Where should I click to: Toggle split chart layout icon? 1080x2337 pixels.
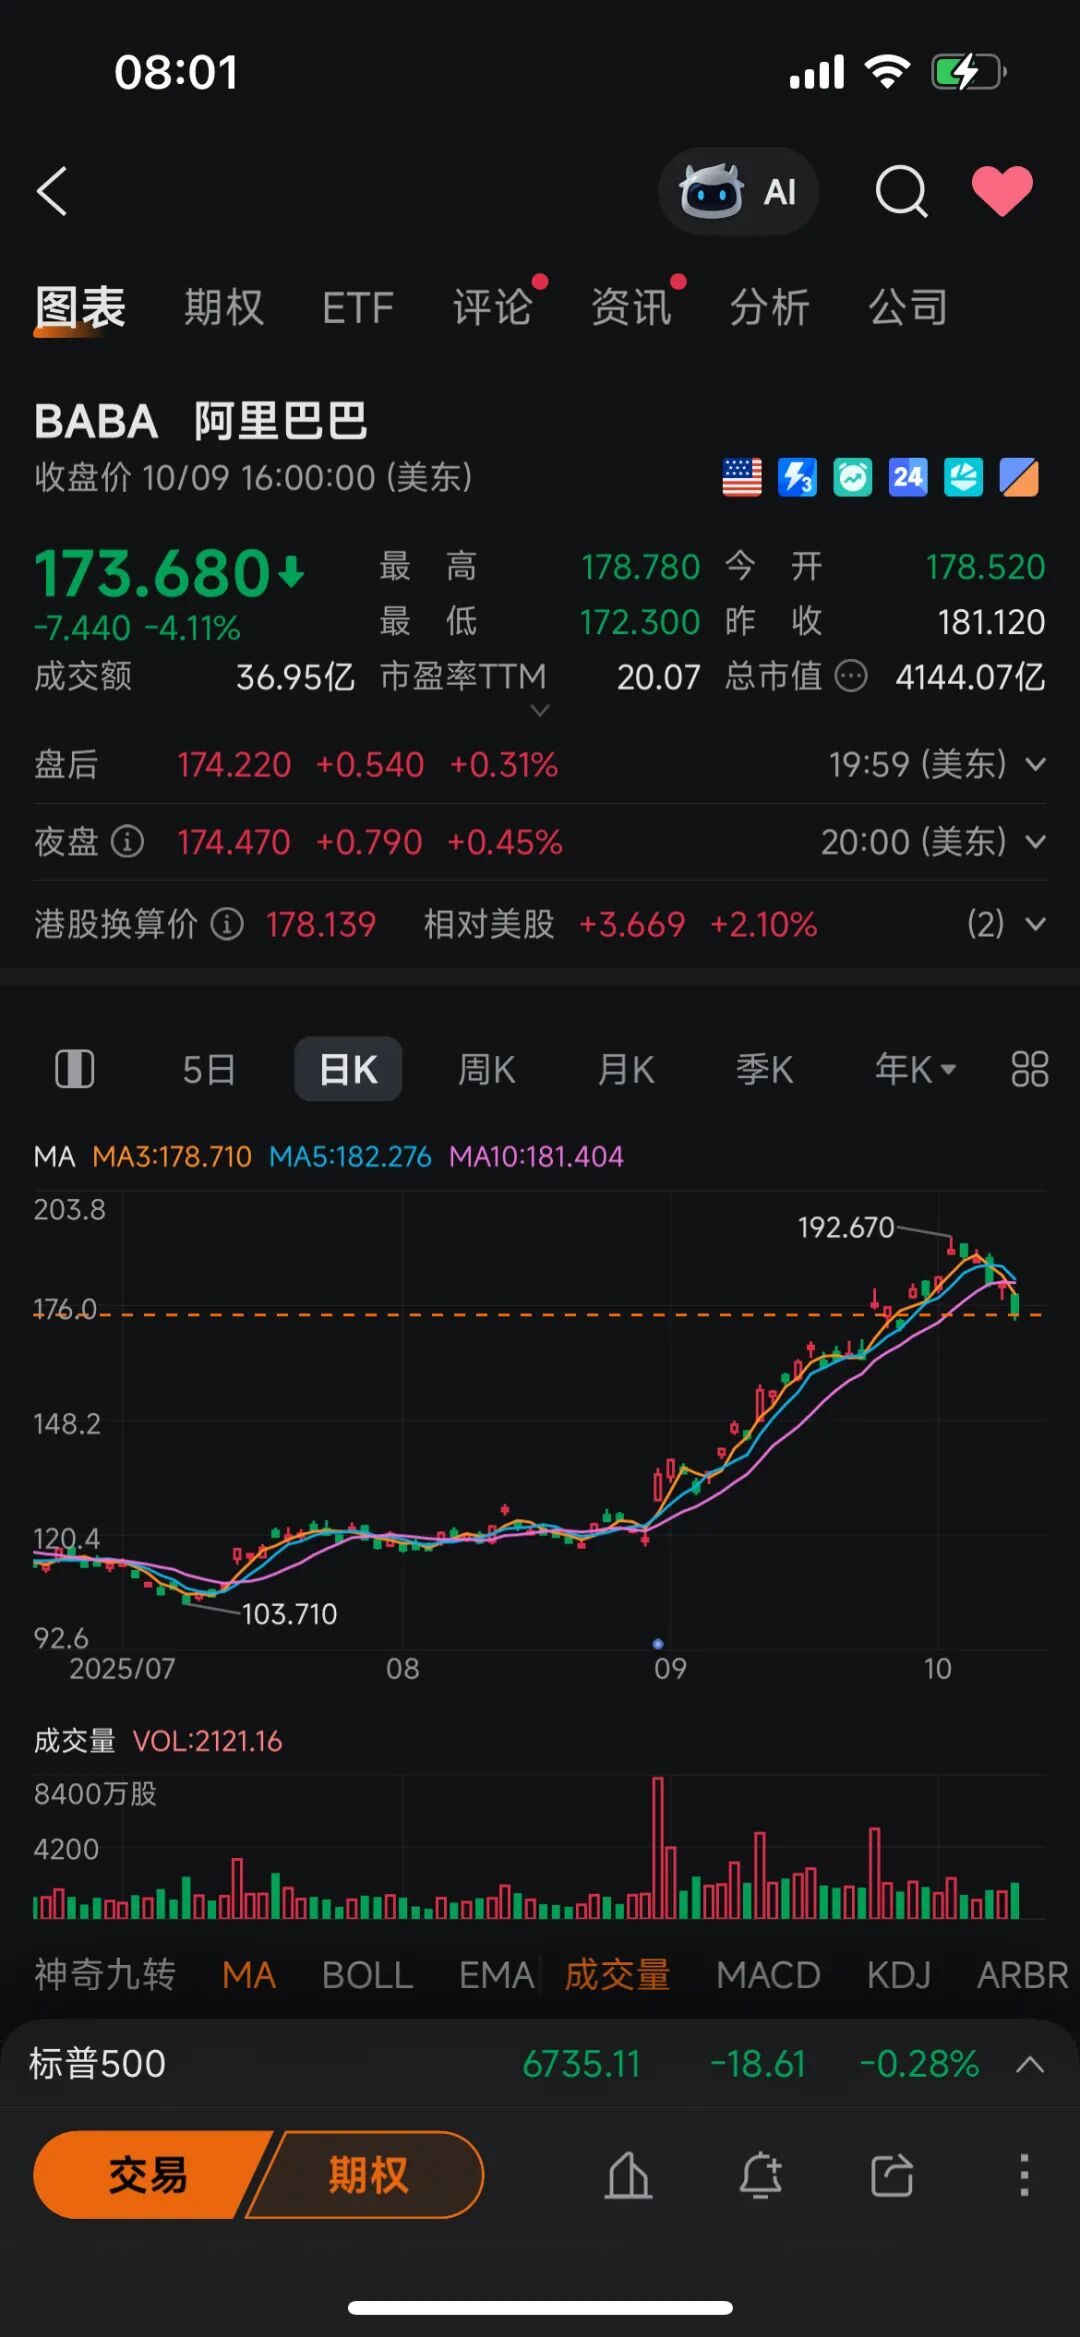(74, 1069)
